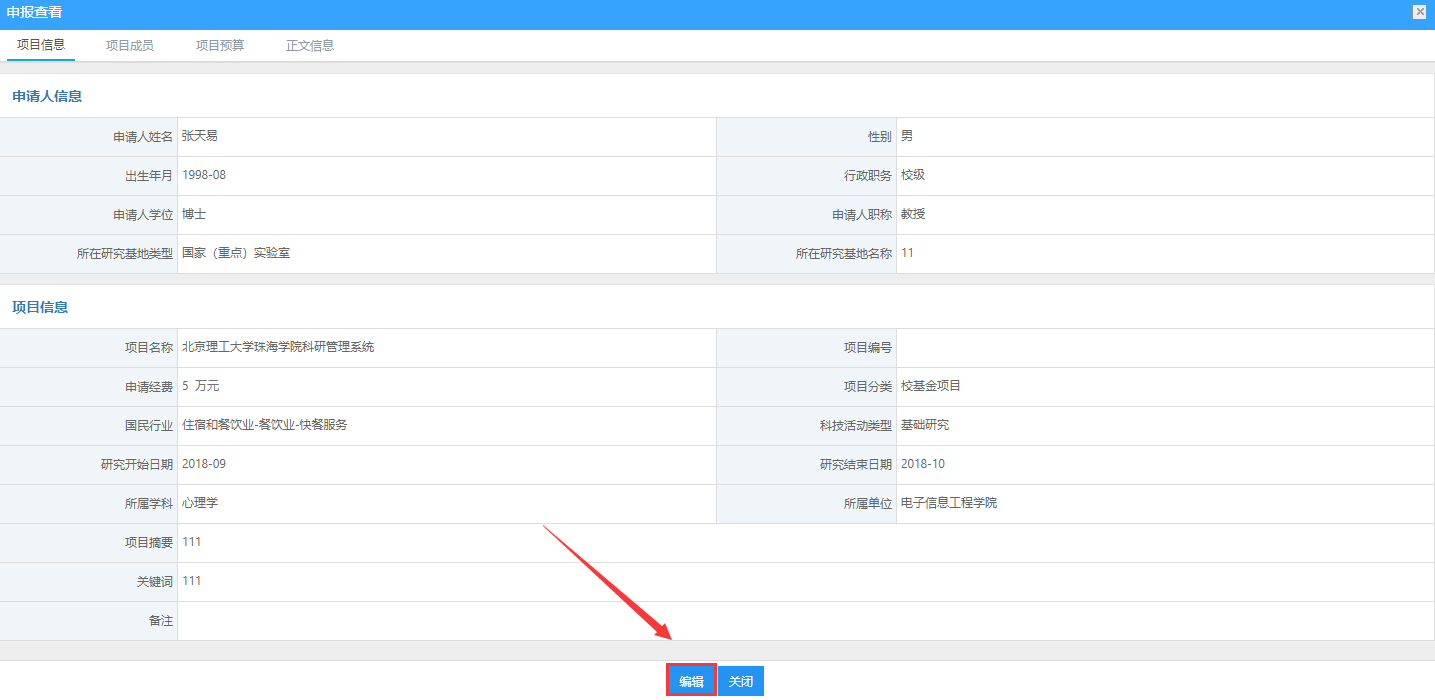Click the 所属学科 value 心理学
1435x700 pixels.
tap(200, 503)
